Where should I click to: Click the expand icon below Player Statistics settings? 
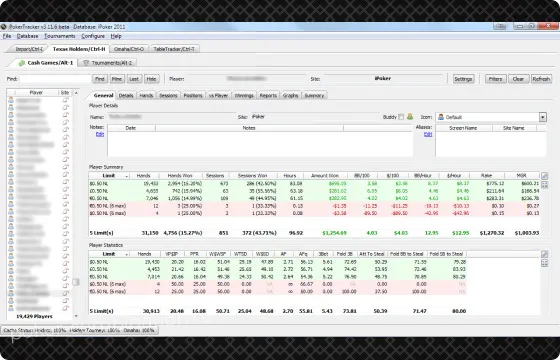coord(544,263)
